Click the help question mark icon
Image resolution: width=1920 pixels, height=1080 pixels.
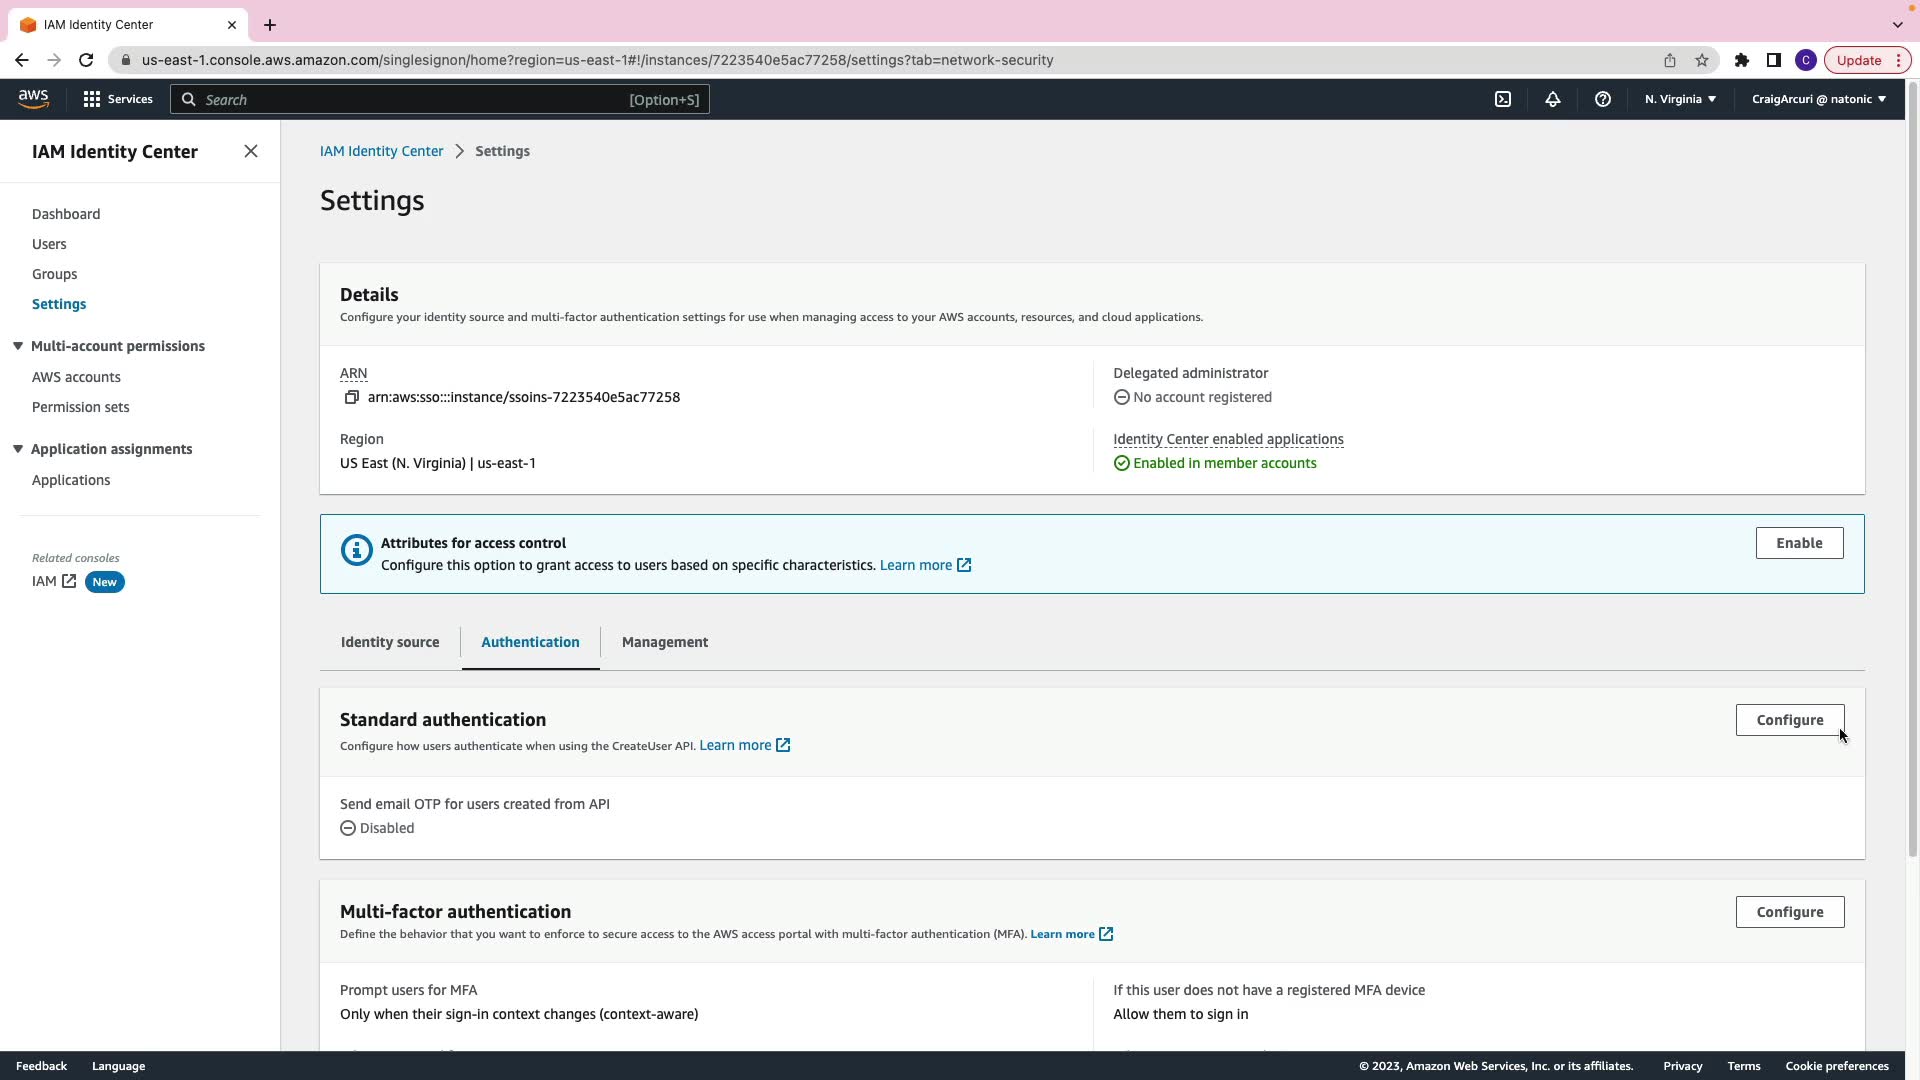coord(1603,99)
